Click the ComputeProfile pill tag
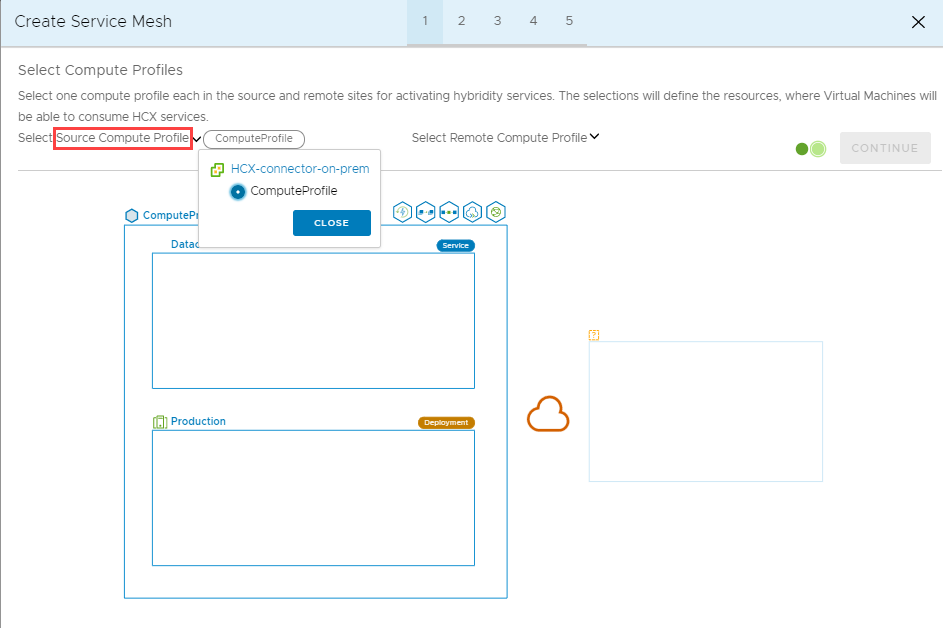 [x=254, y=139]
